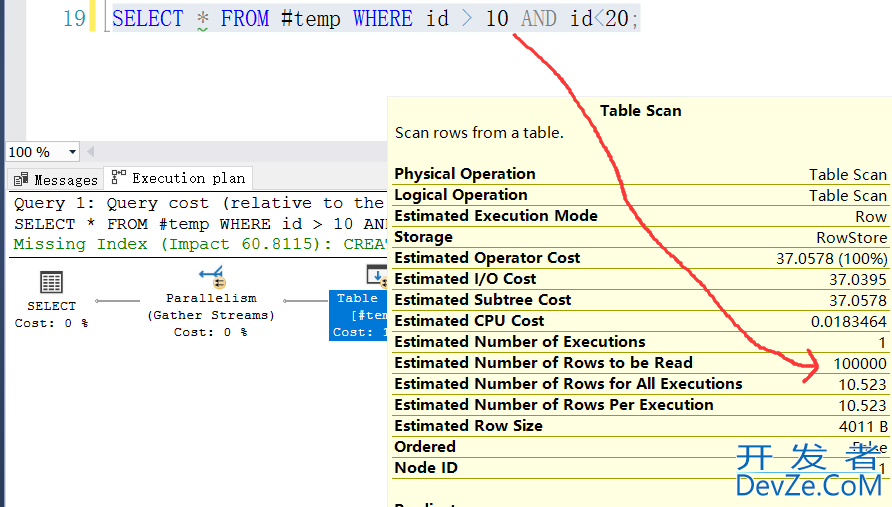Click the Estimated Number of Rows for All Executions label
Image resolution: width=892 pixels, height=507 pixels.
point(568,384)
